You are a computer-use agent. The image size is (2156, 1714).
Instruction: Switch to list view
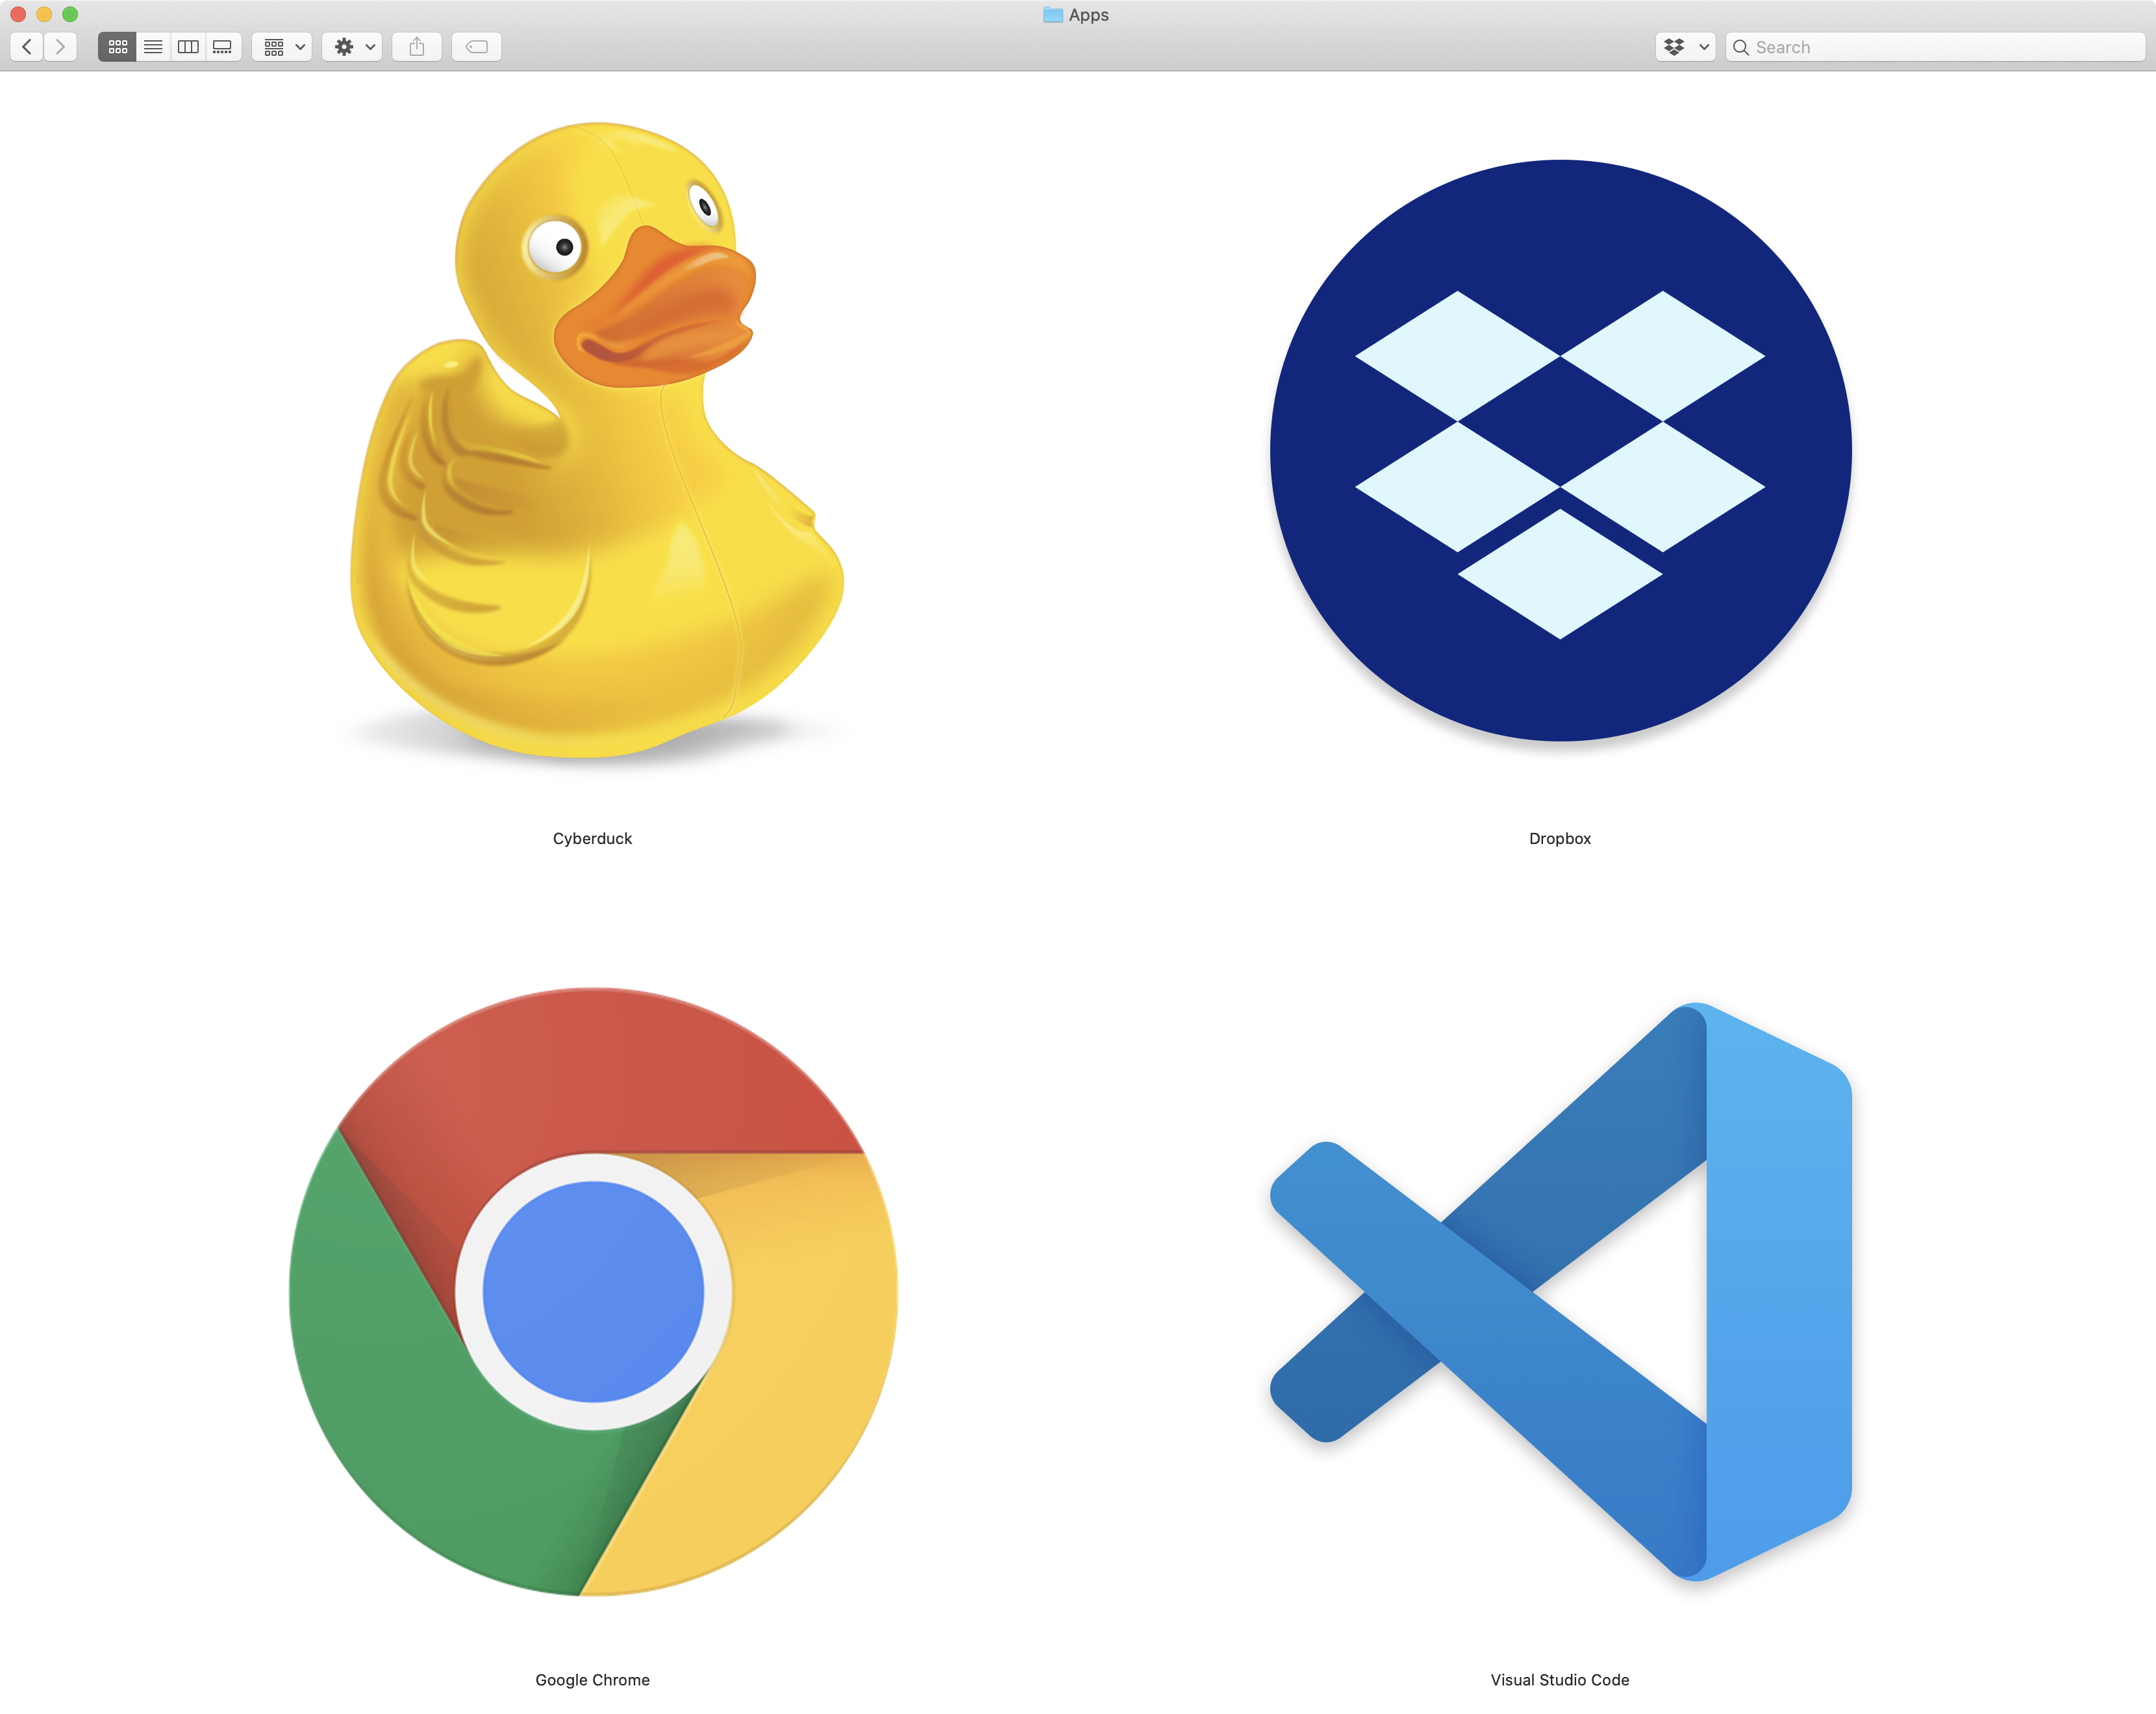153,47
